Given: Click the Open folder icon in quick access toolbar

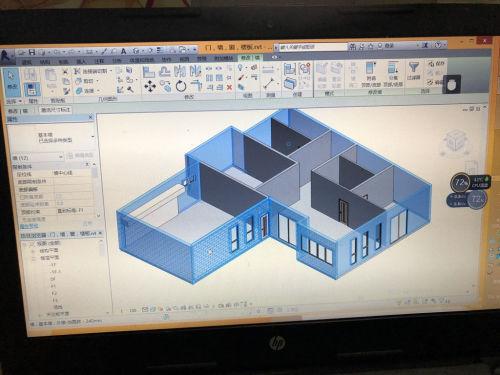Looking at the screenshot, I should click(x=22, y=52).
